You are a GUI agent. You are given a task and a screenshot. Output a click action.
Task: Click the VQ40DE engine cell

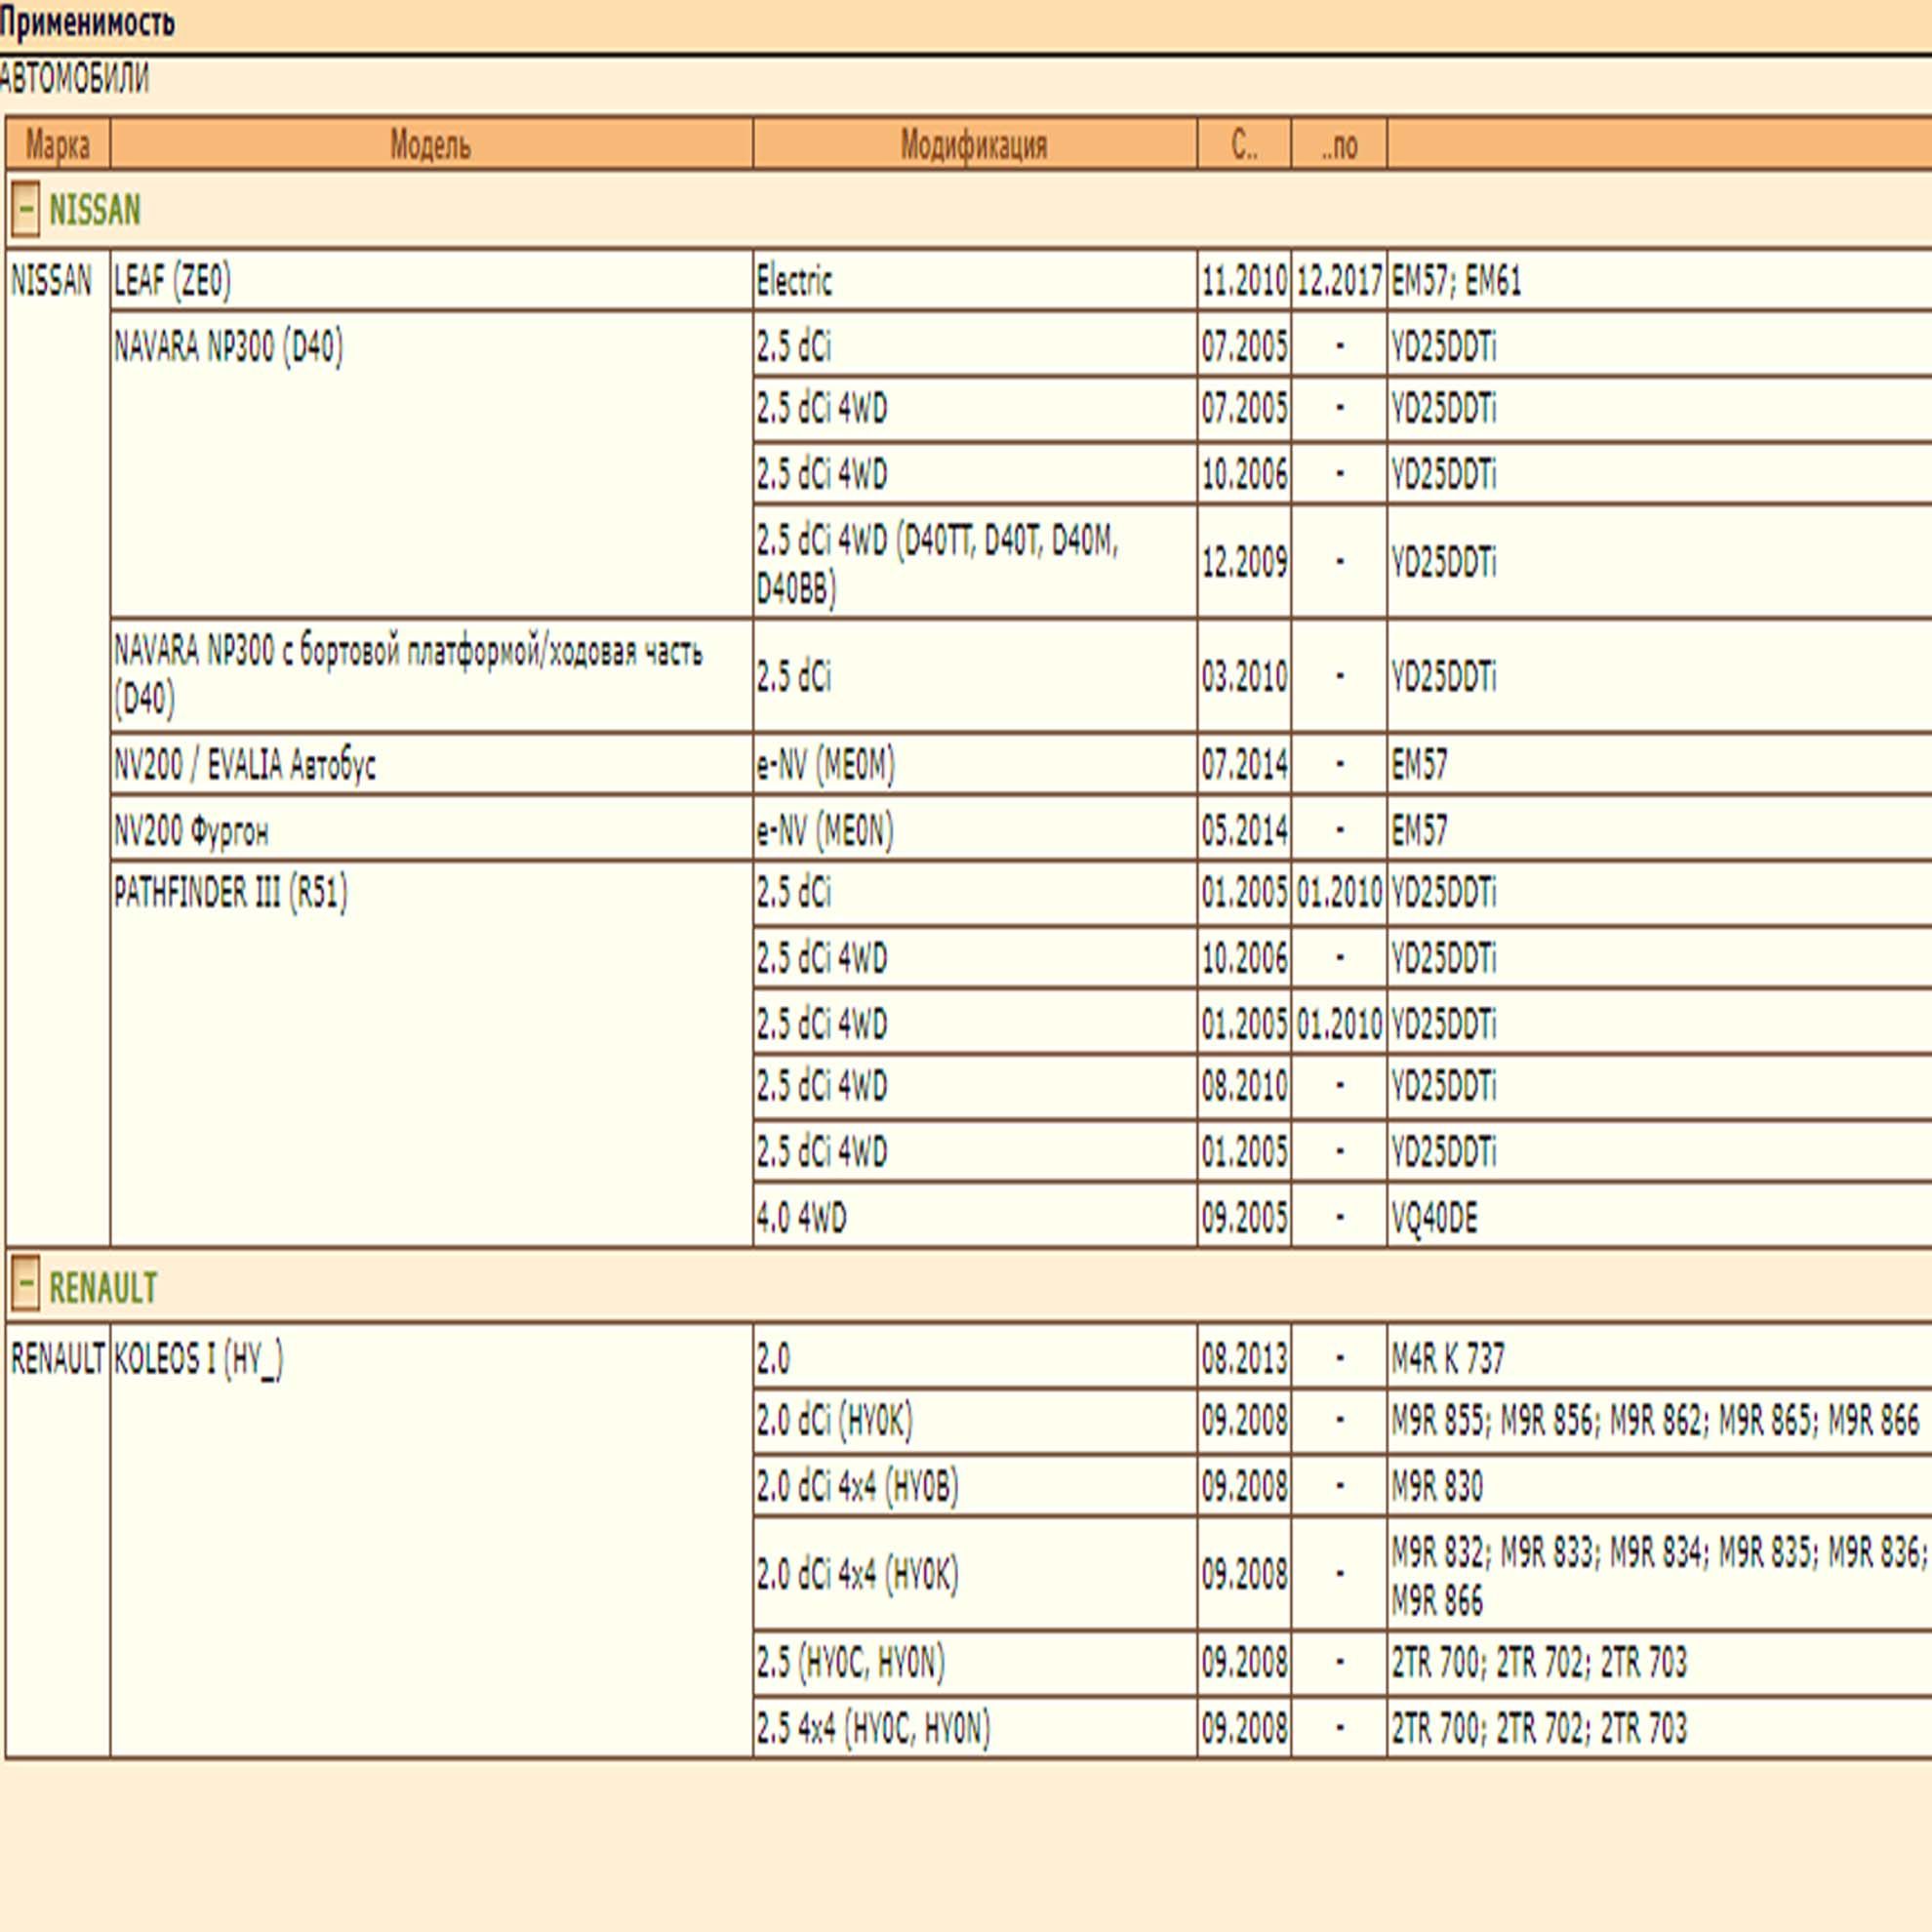(x=1660, y=1216)
